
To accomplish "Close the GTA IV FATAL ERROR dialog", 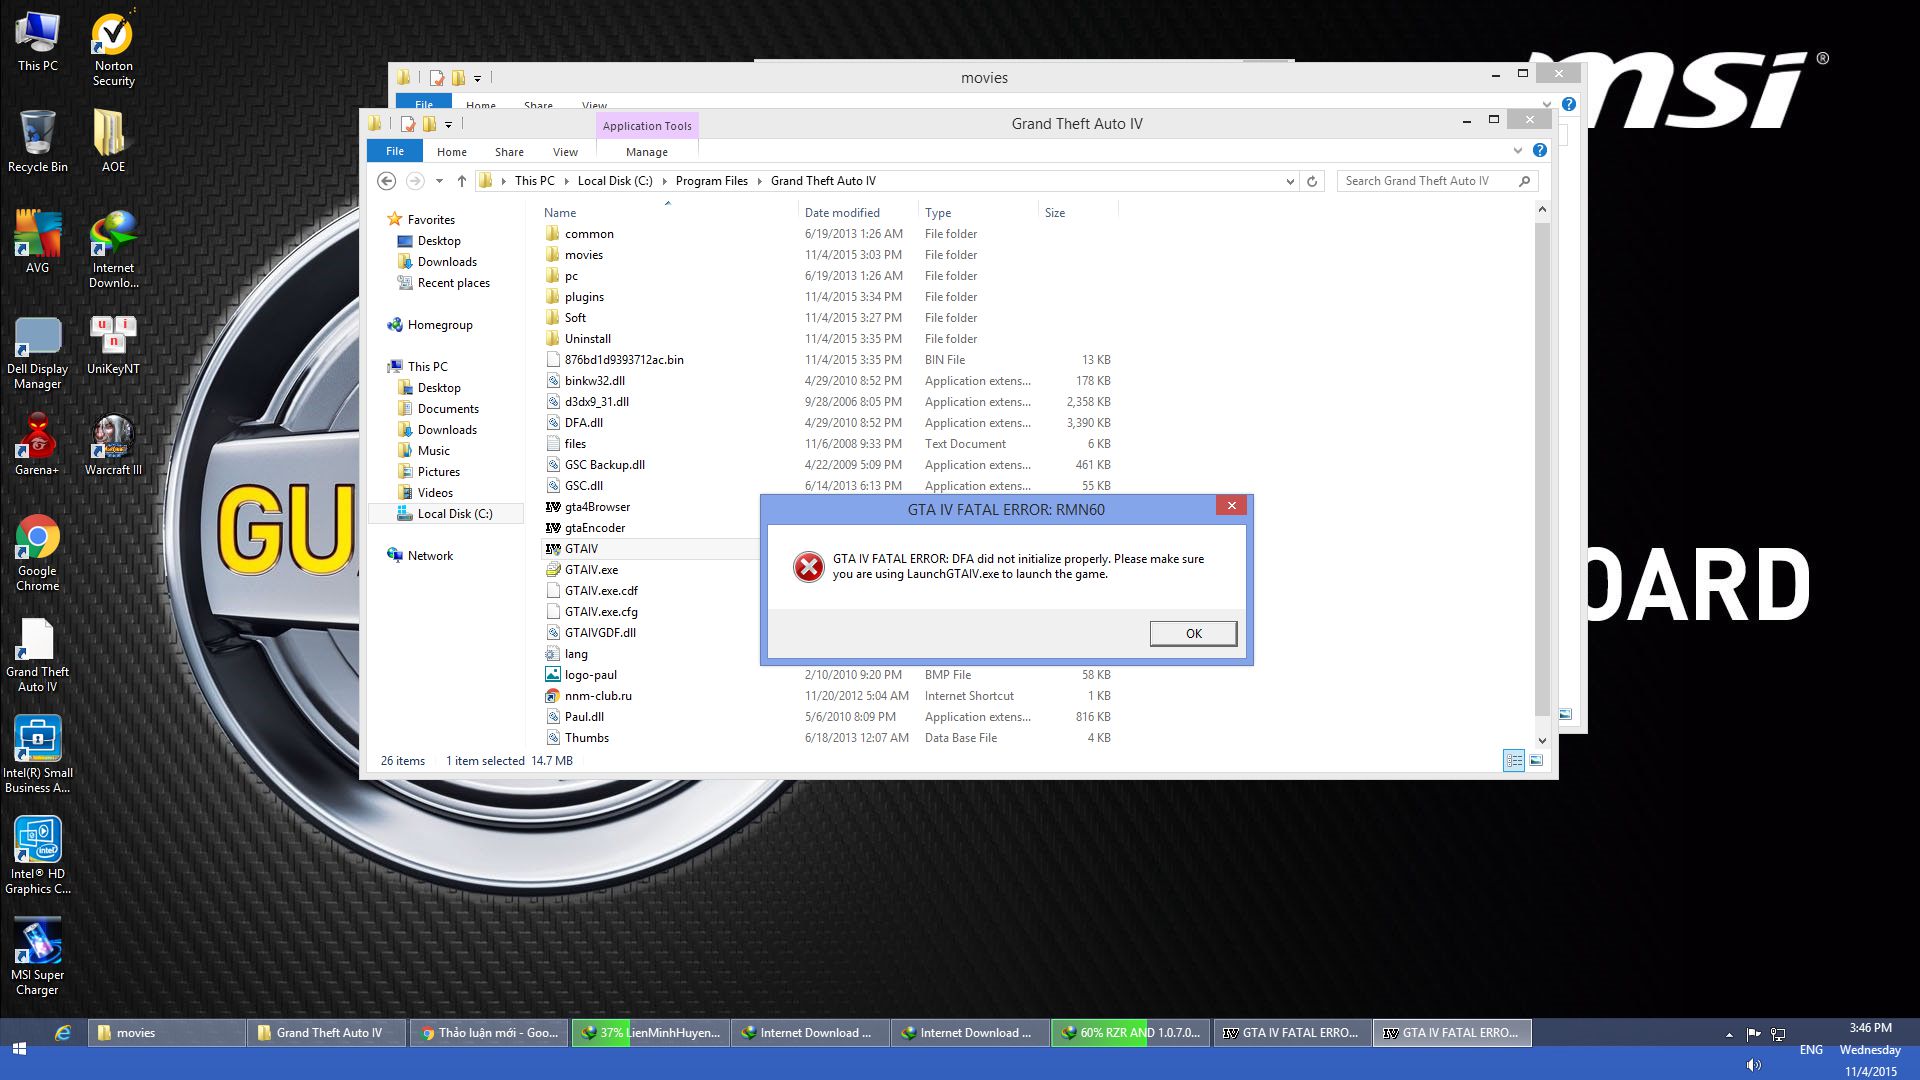I will tap(1232, 506).
